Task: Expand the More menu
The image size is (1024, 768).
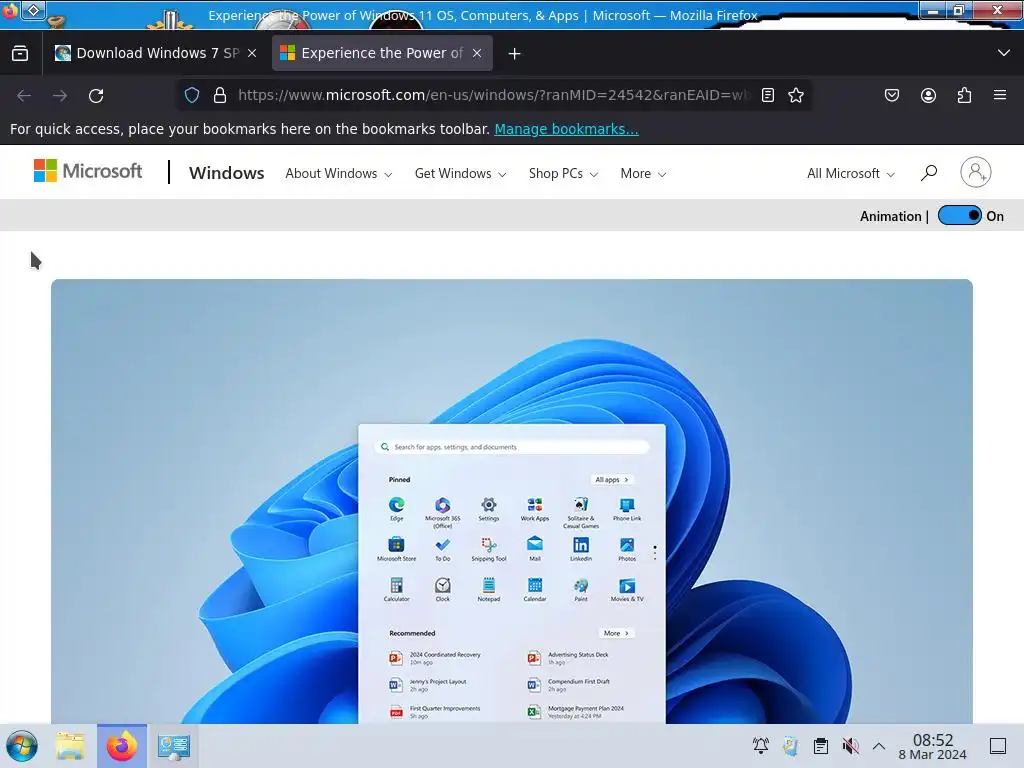Action: click(643, 174)
